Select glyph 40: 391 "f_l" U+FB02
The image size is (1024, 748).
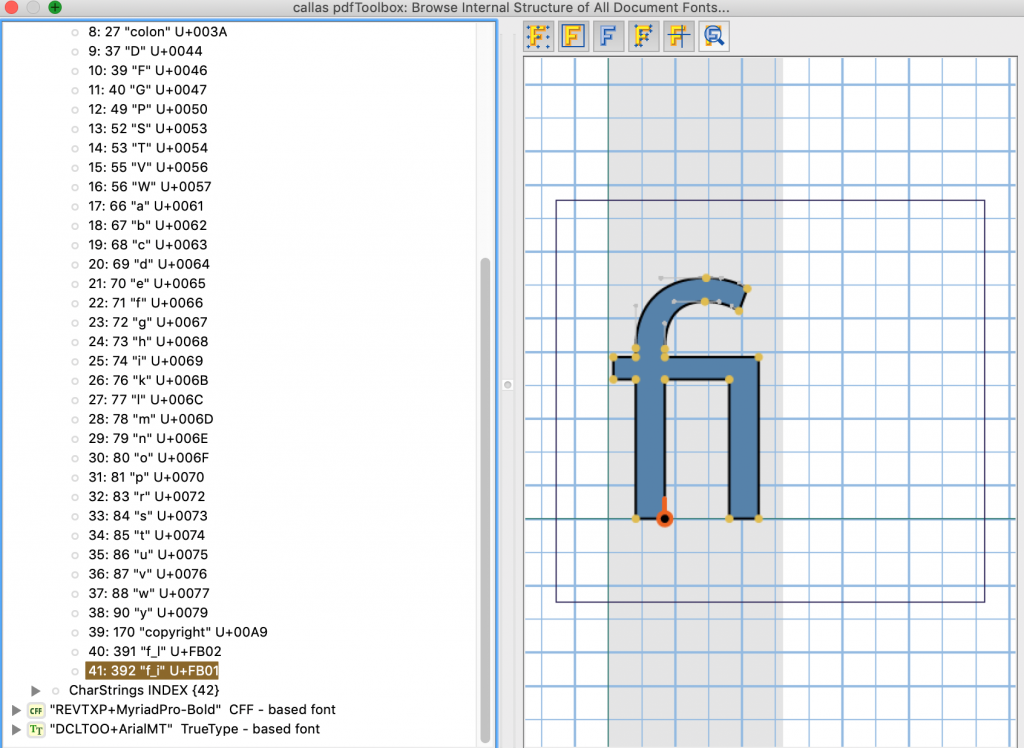point(153,652)
